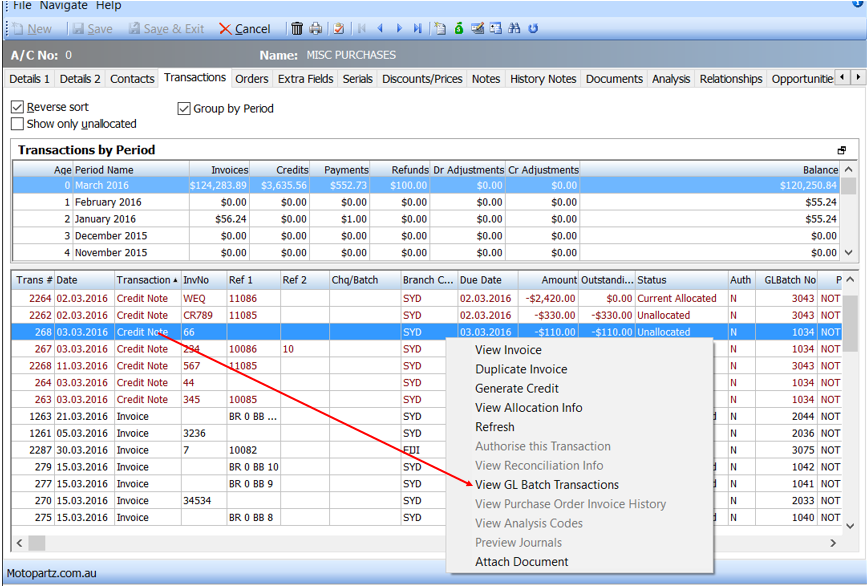Click the Cancel toolbar button
The height and width of the screenshot is (586, 867).
(244, 29)
